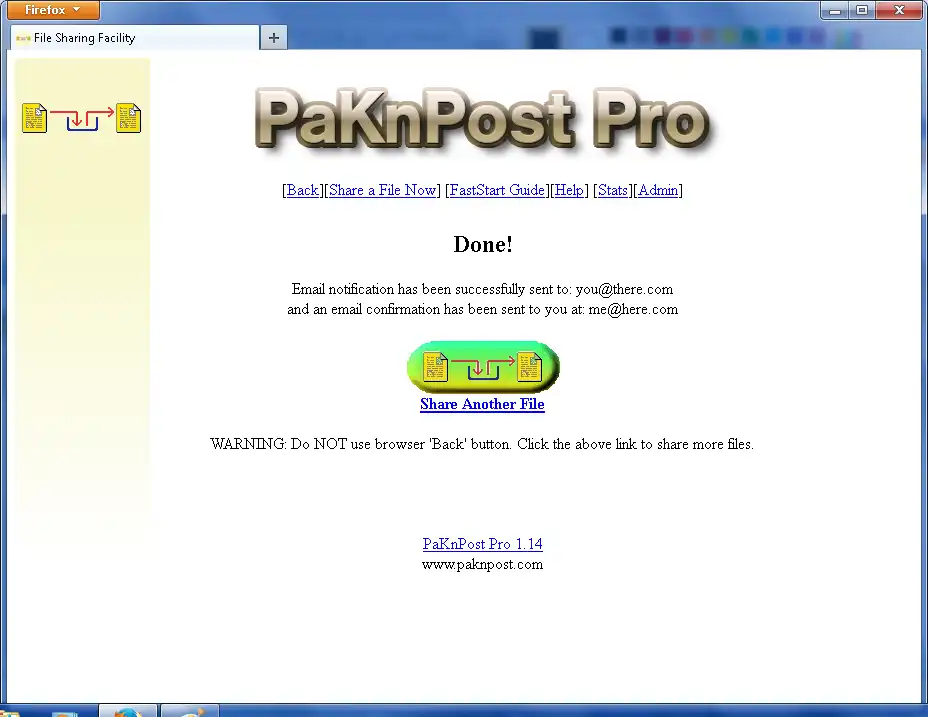The image size is (928, 717).
Task: Open the FastStart Guide link
Action: 497,191
